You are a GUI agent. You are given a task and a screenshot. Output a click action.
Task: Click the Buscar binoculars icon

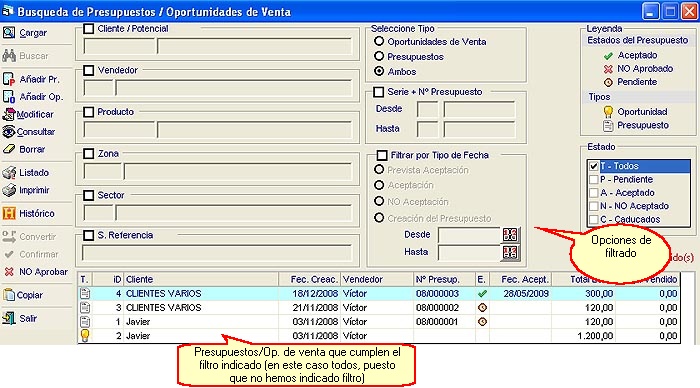(x=9, y=56)
